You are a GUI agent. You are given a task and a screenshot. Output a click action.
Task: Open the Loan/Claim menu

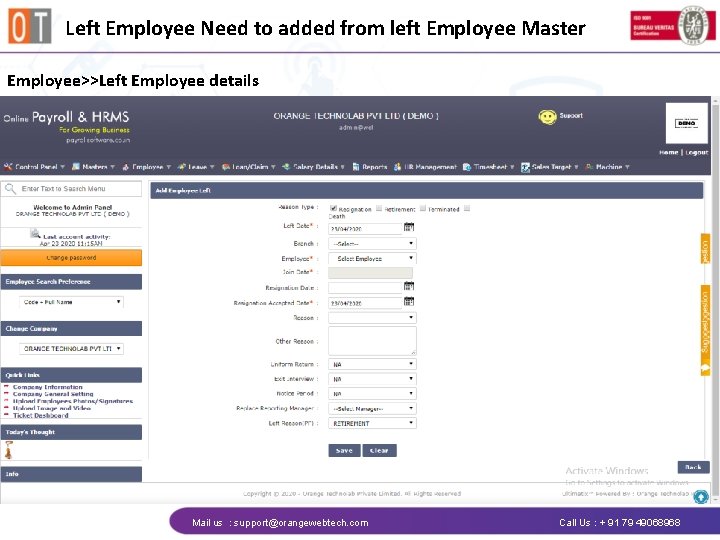pos(248,167)
